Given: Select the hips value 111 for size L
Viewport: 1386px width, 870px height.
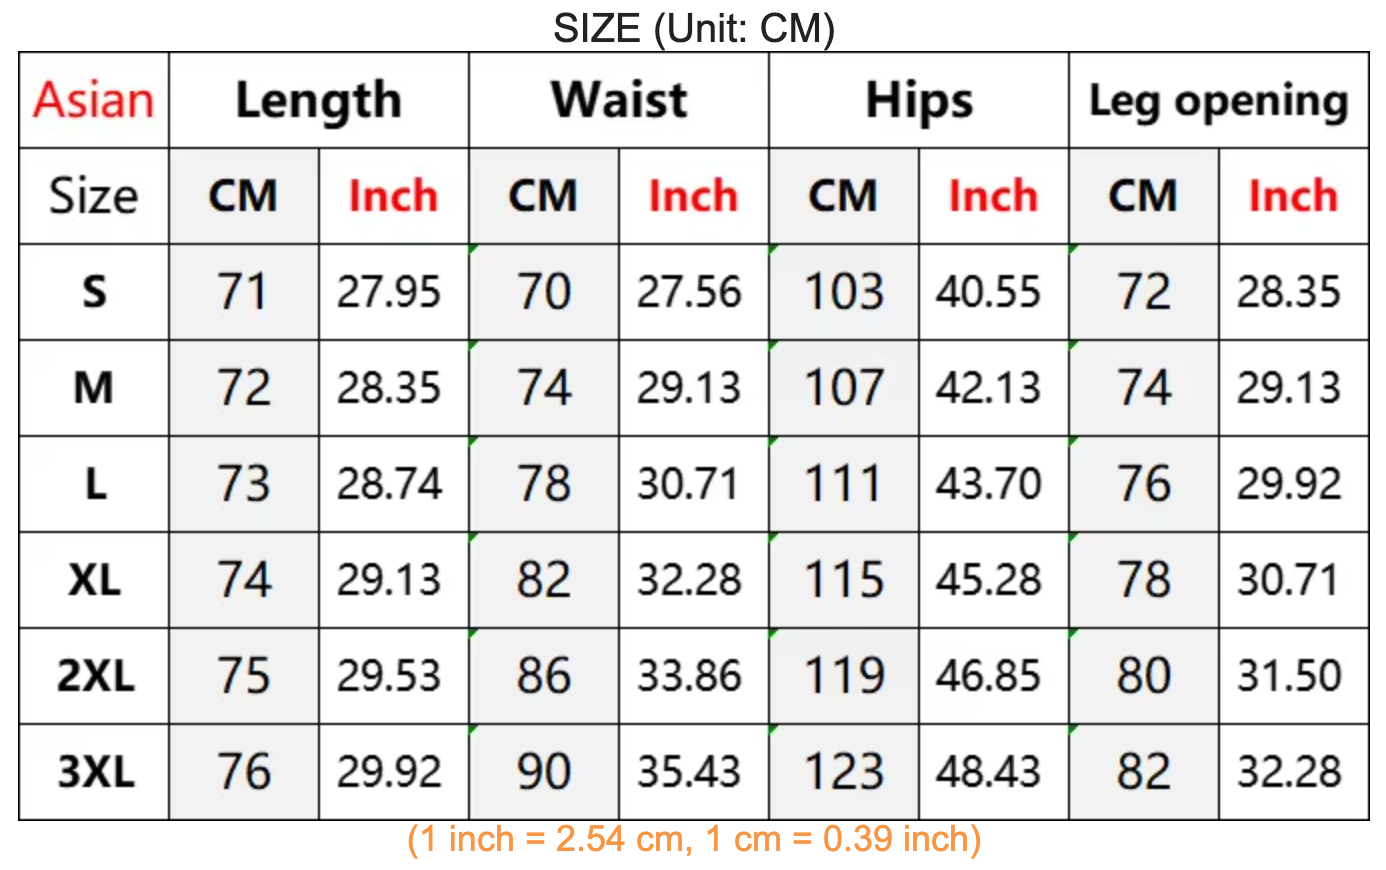Looking at the screenshot, I should pos(843,484).
